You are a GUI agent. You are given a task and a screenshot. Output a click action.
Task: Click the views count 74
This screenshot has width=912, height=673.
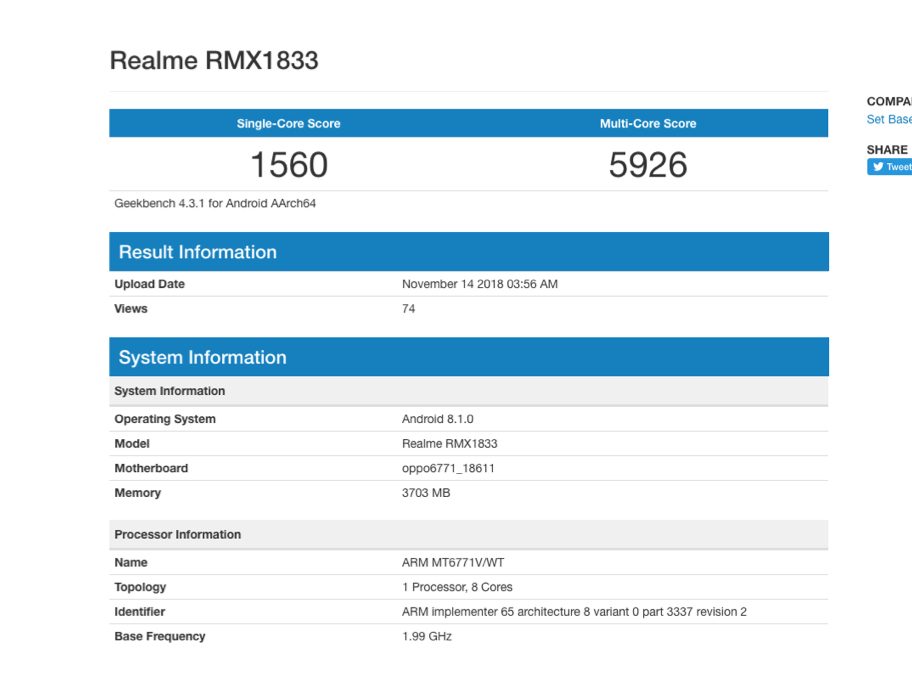click(408, 309)
